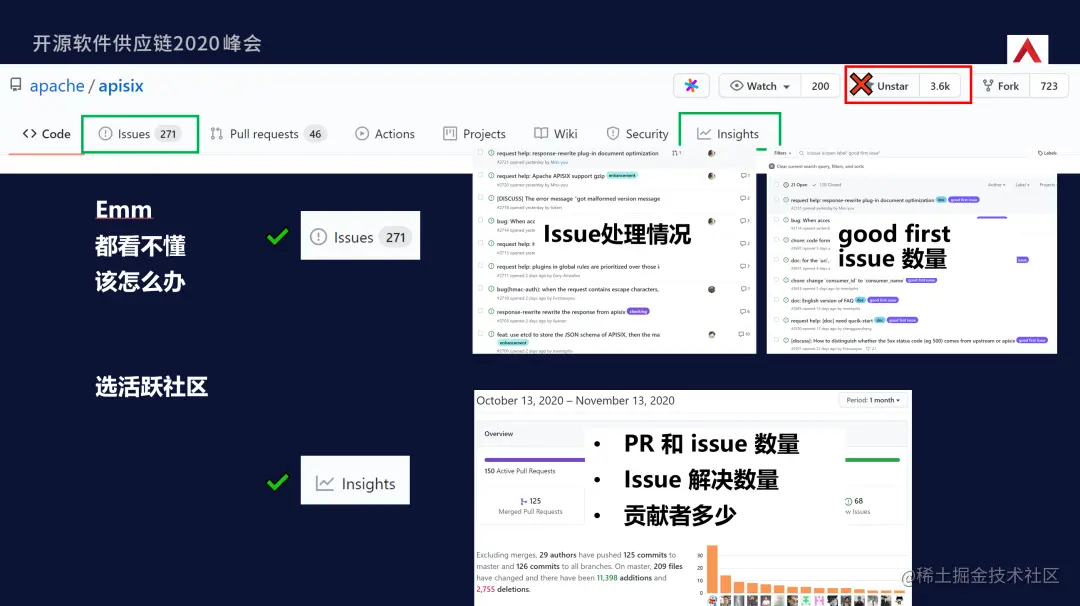
Task: Click the repository bookmark icon beside apache/apisix
Action: click(x=15, y=85)
